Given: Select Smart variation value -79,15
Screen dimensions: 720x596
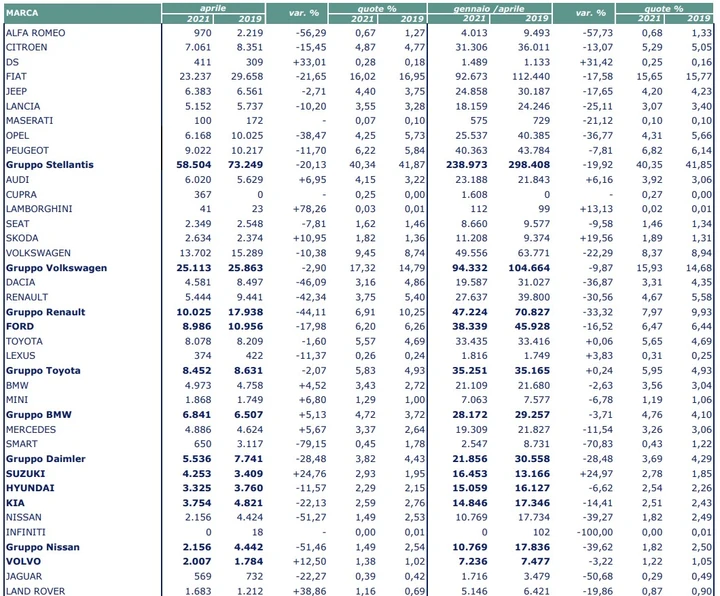Looking at the screenshot, I should [311, 444].
